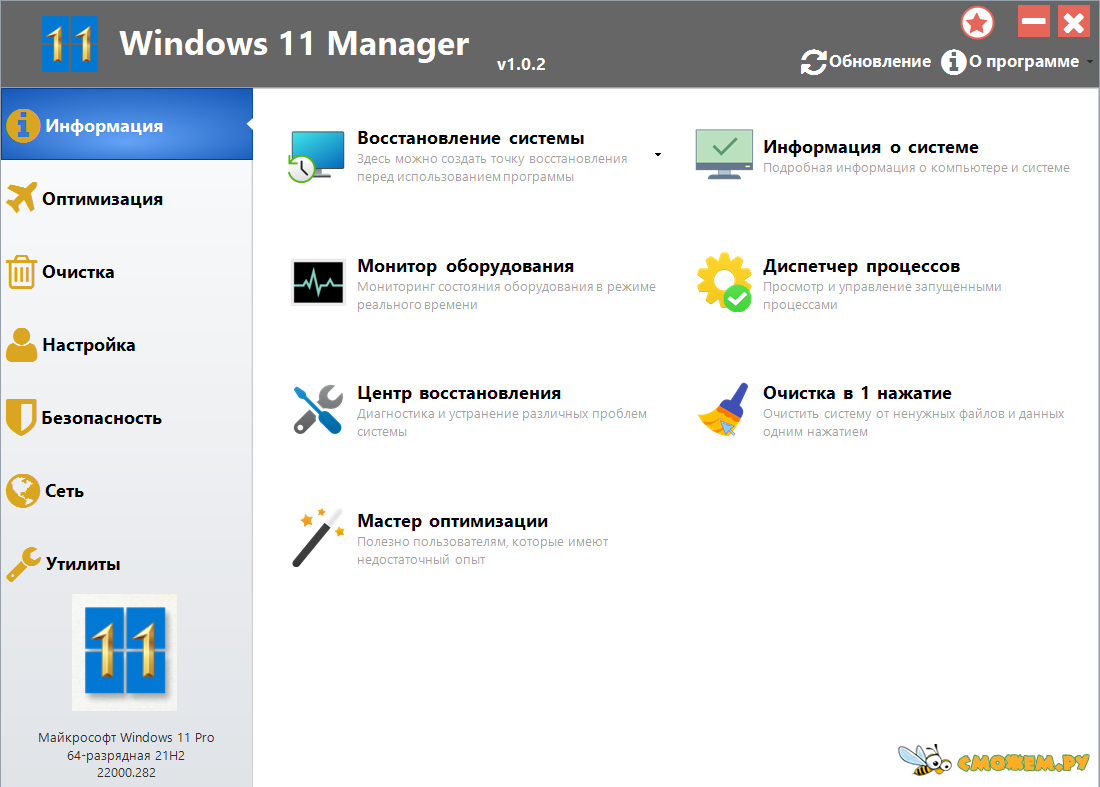This screenshot has width=1100, height=787.
Task: Click the Hardware Monitor pulse icon
Action: pyautogui.click(x=318, y=282)
